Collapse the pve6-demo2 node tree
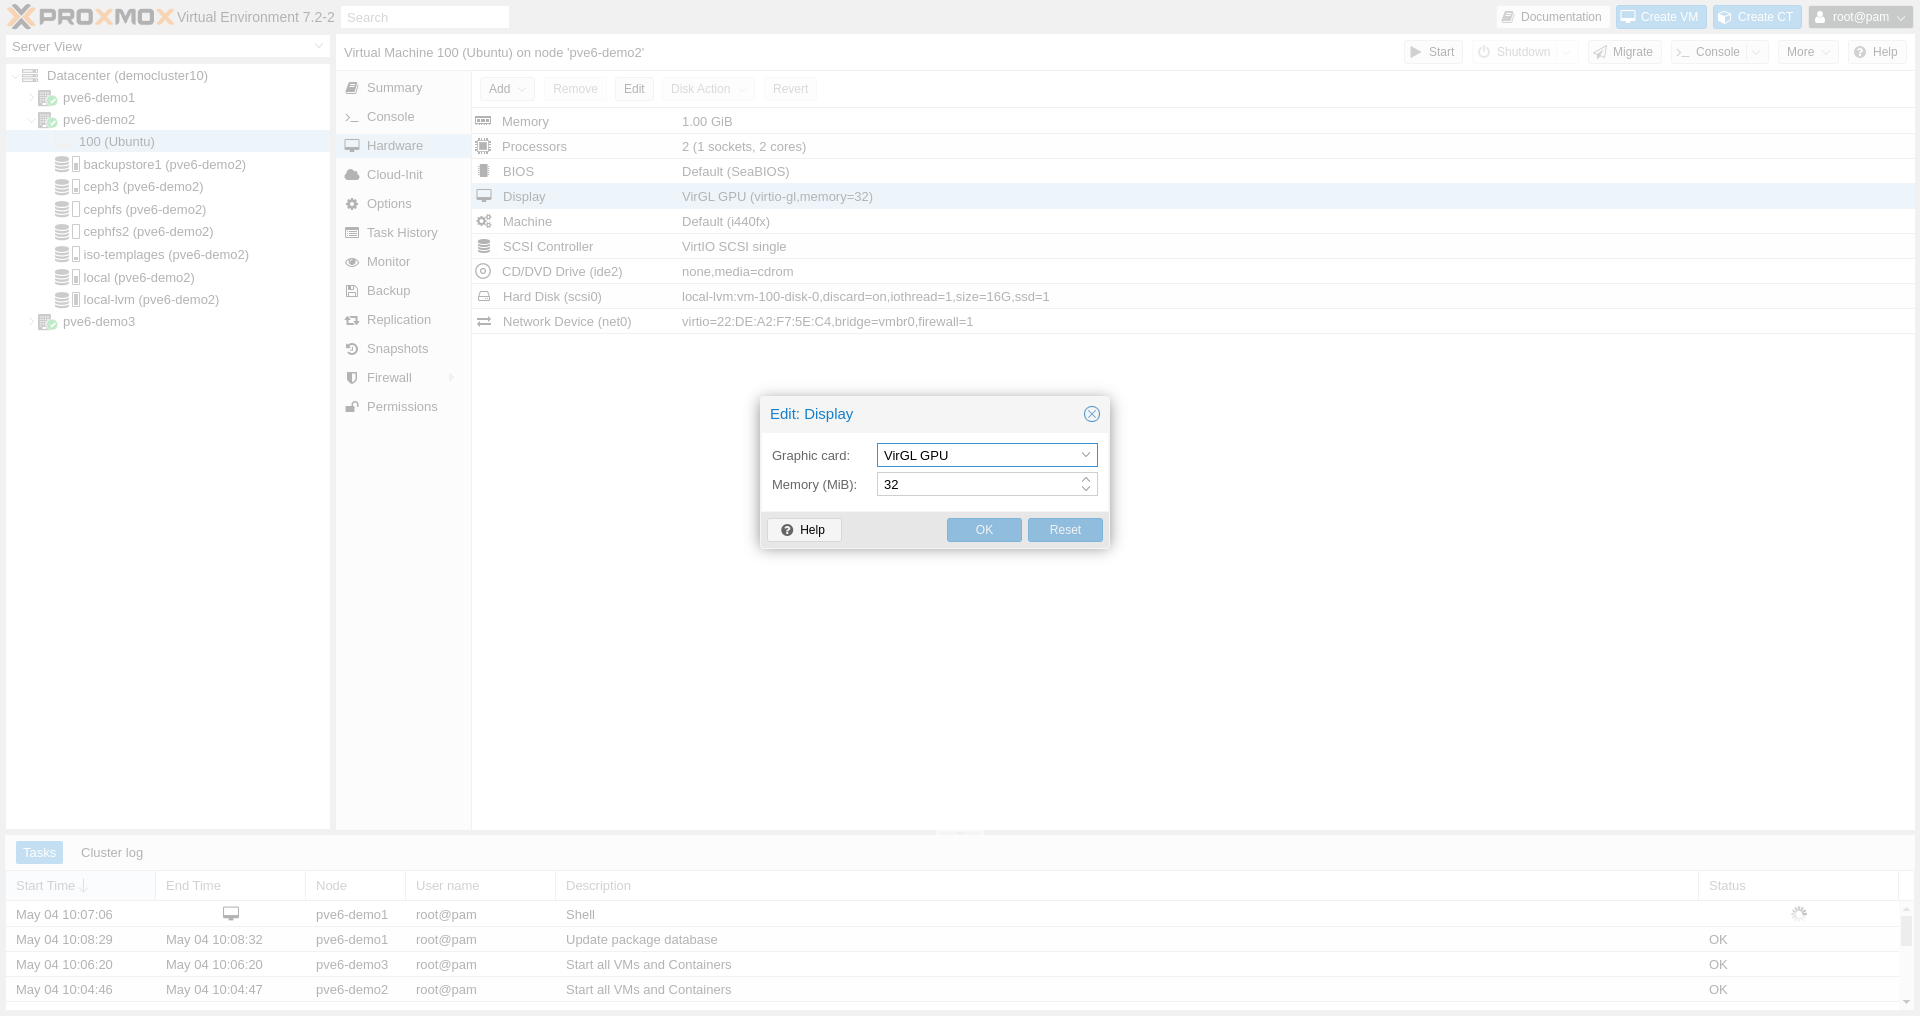This screenshot has height=1016, width=1920. click(x=29, y=119)
